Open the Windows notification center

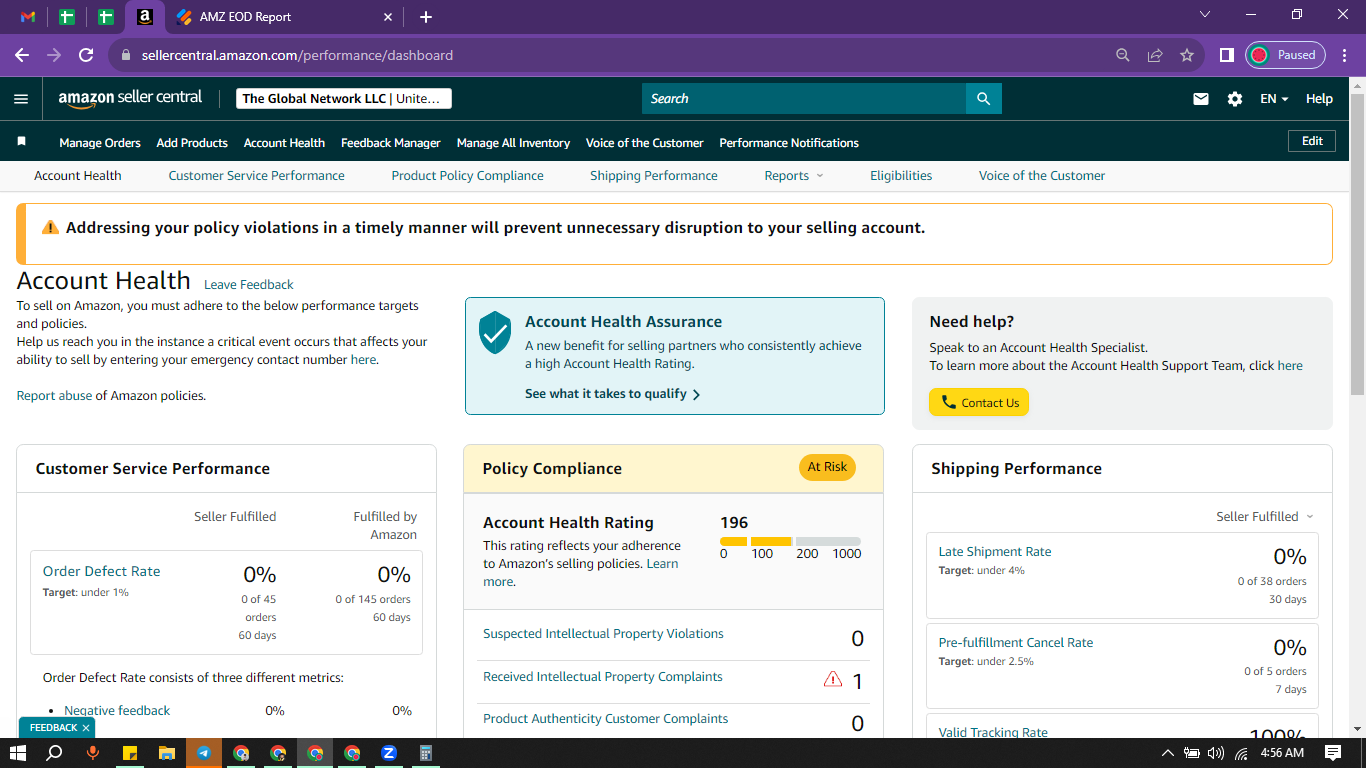pyautogui.click(x=1332, y=753)
